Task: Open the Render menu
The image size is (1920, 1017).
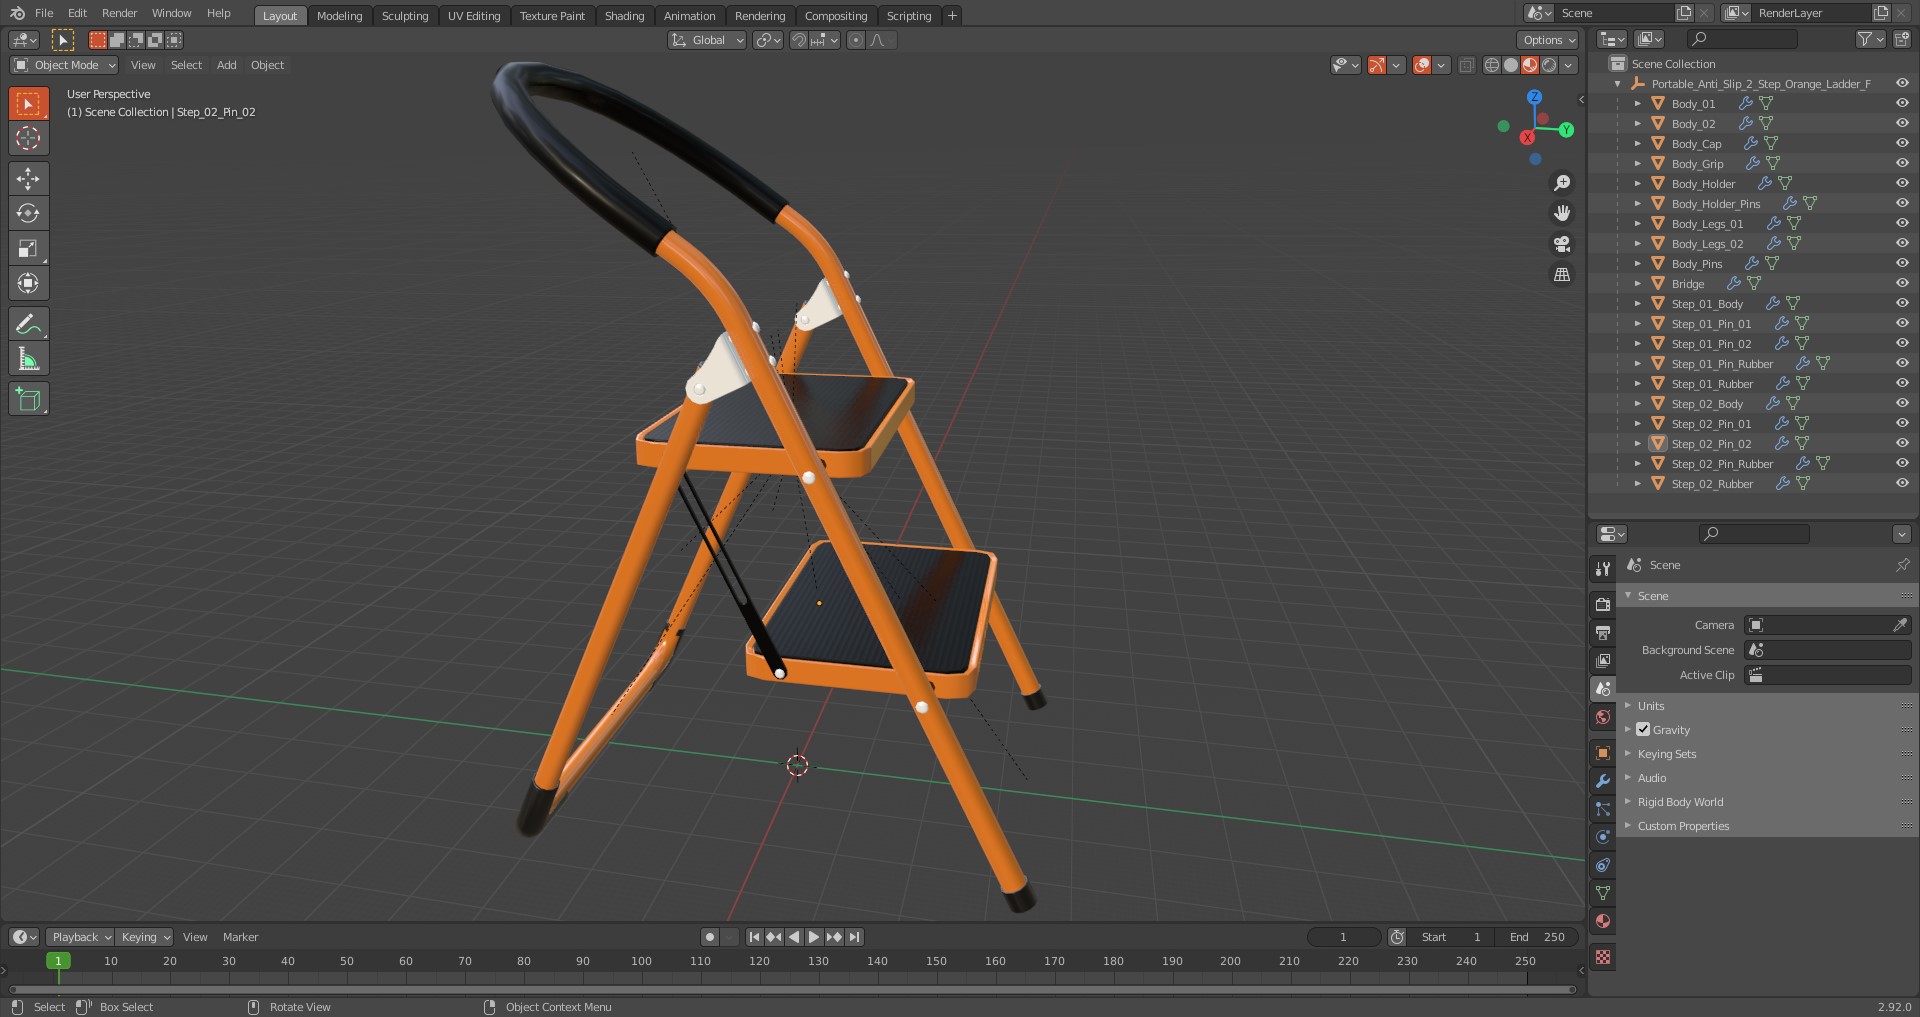Action: click(119, 13)
